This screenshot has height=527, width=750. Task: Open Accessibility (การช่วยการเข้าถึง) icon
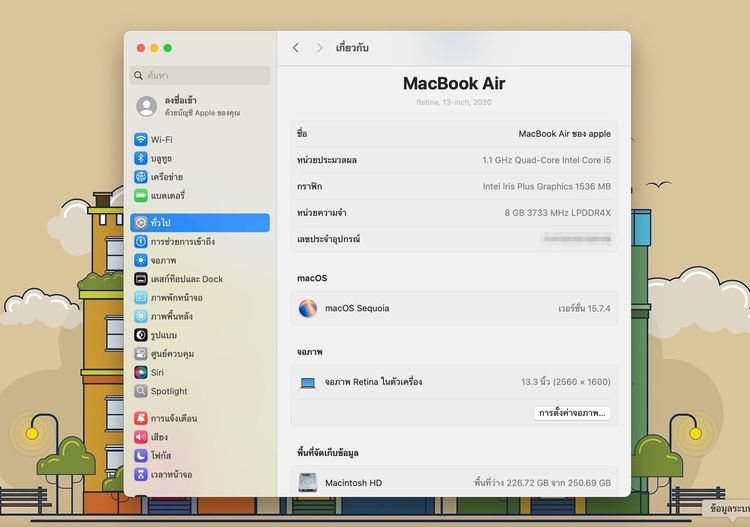click(141, 242)
